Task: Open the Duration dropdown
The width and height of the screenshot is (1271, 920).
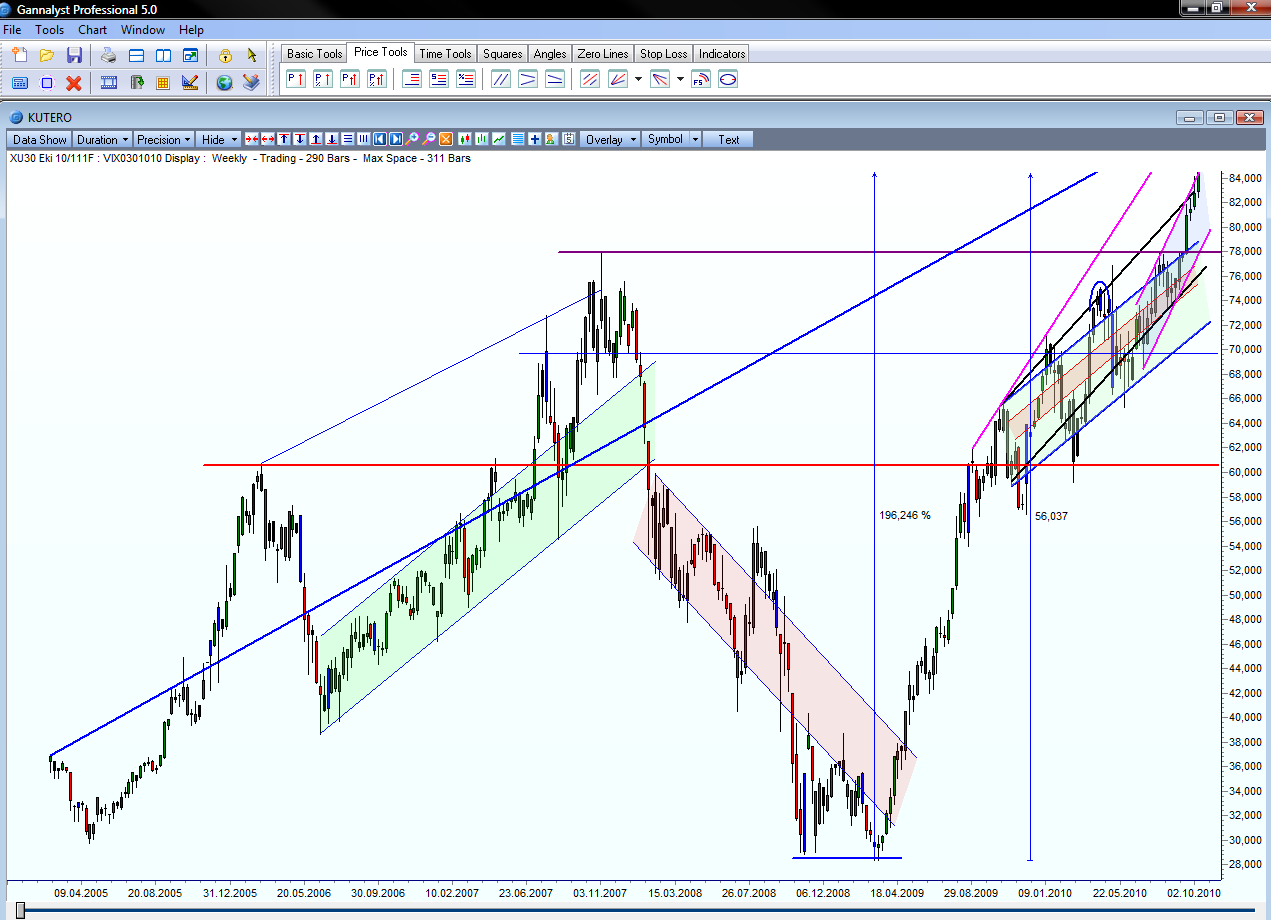Action: click(102, 139)
